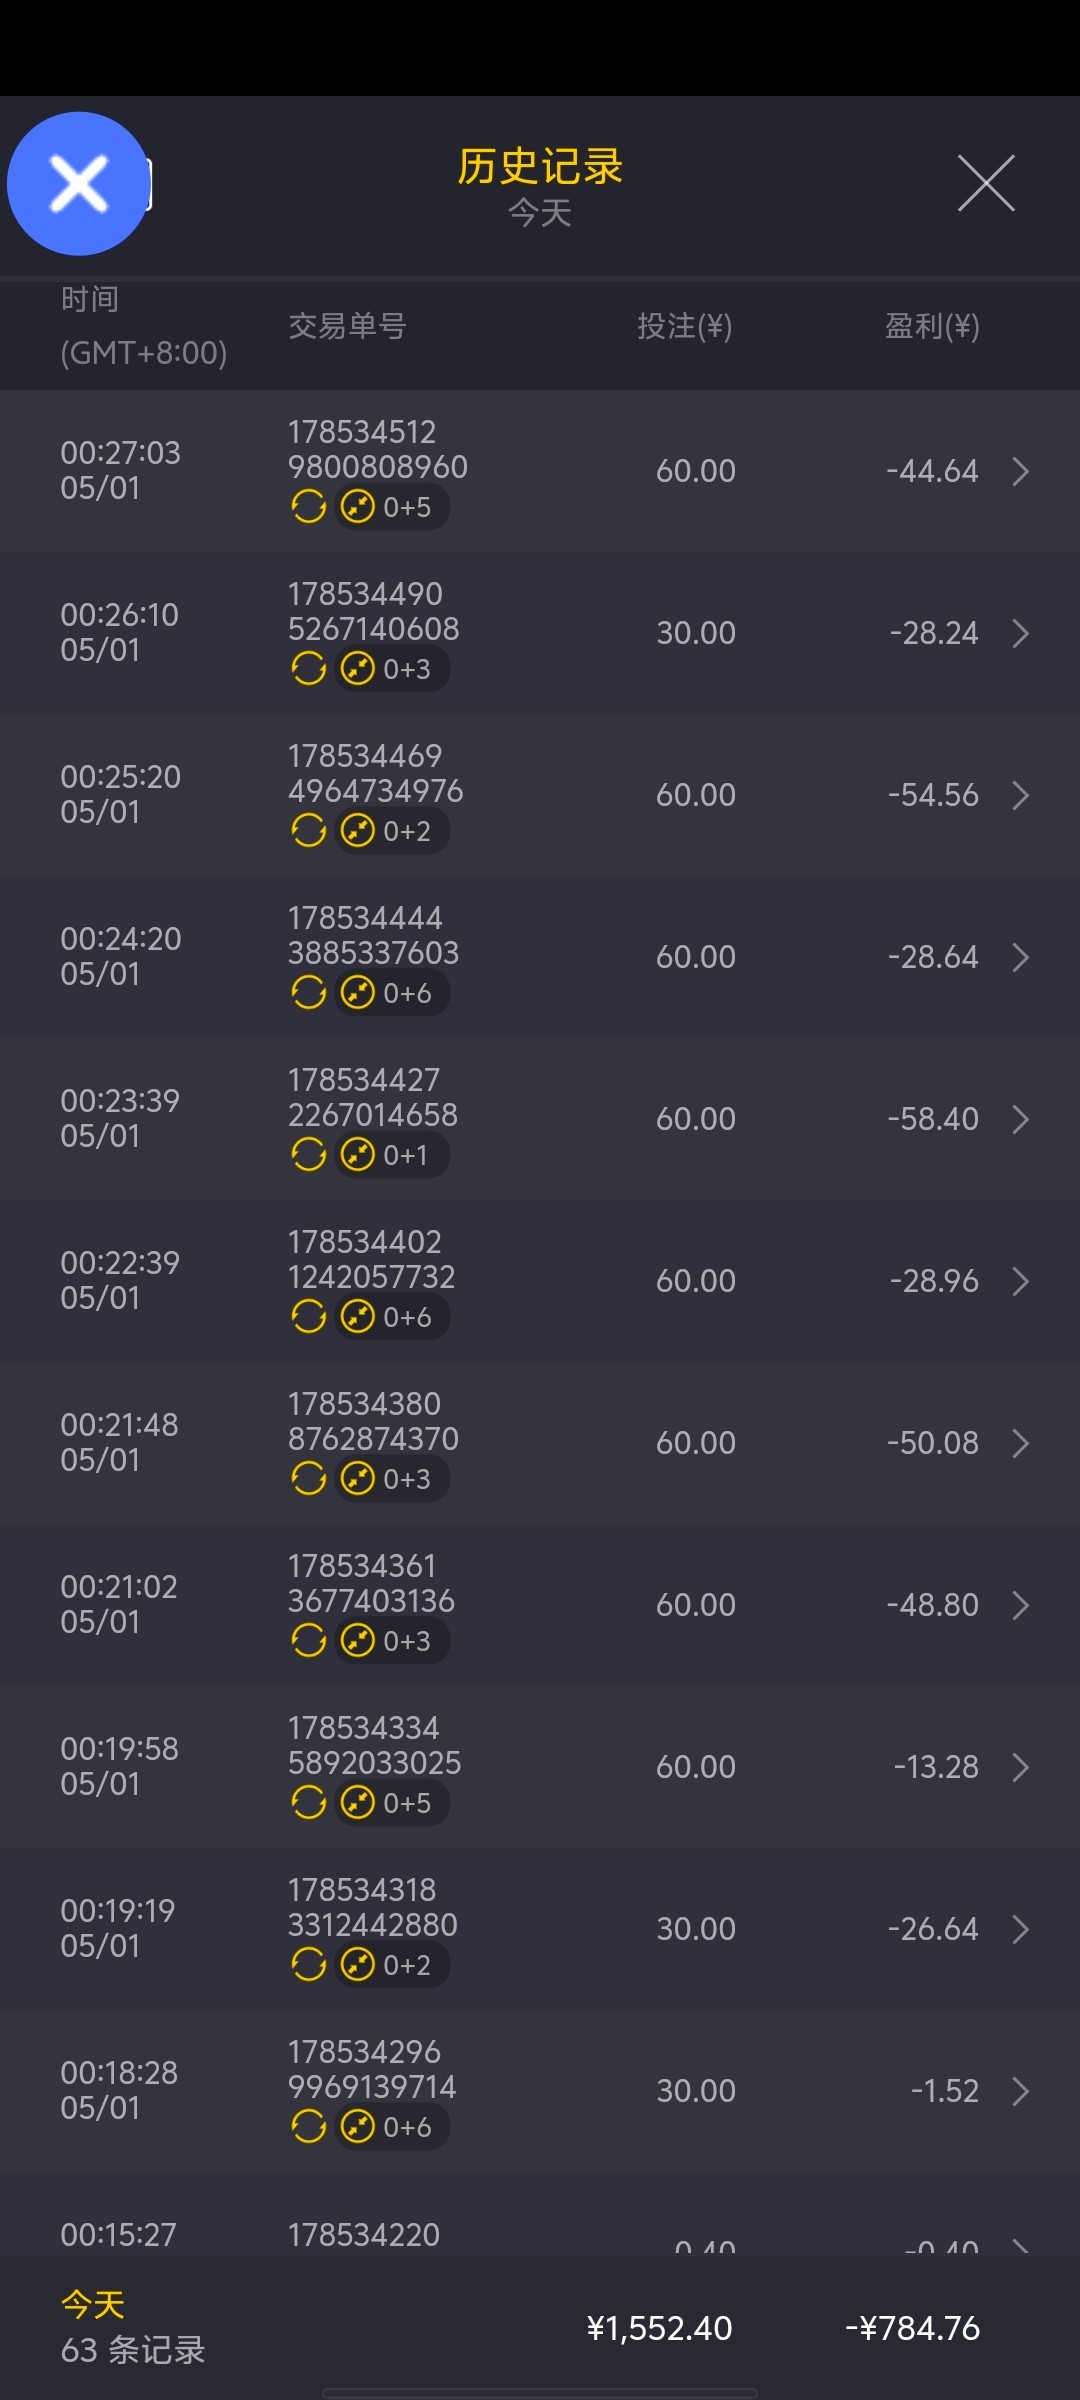The height and width of the screenshot is (2400, 1080).
Task: Open the chevron beside the -58.40 profit
Action: pos(1020,1119)
